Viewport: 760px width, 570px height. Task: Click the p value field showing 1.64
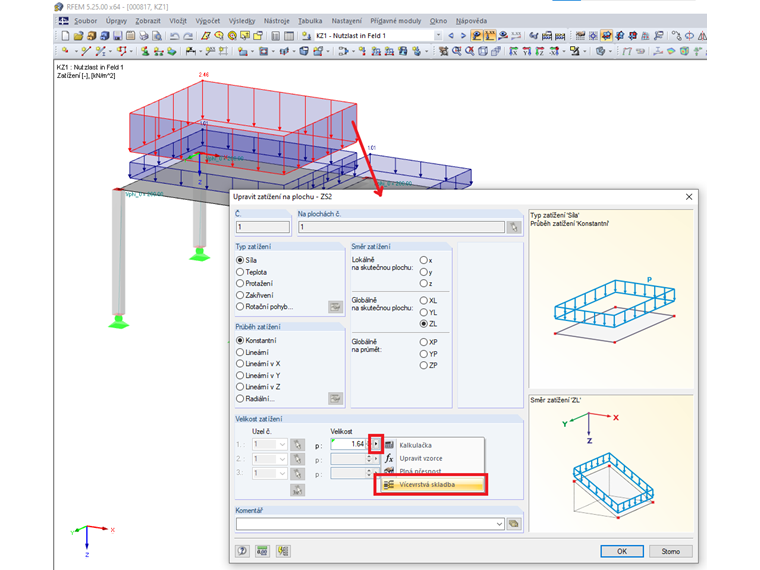(348, 444)
